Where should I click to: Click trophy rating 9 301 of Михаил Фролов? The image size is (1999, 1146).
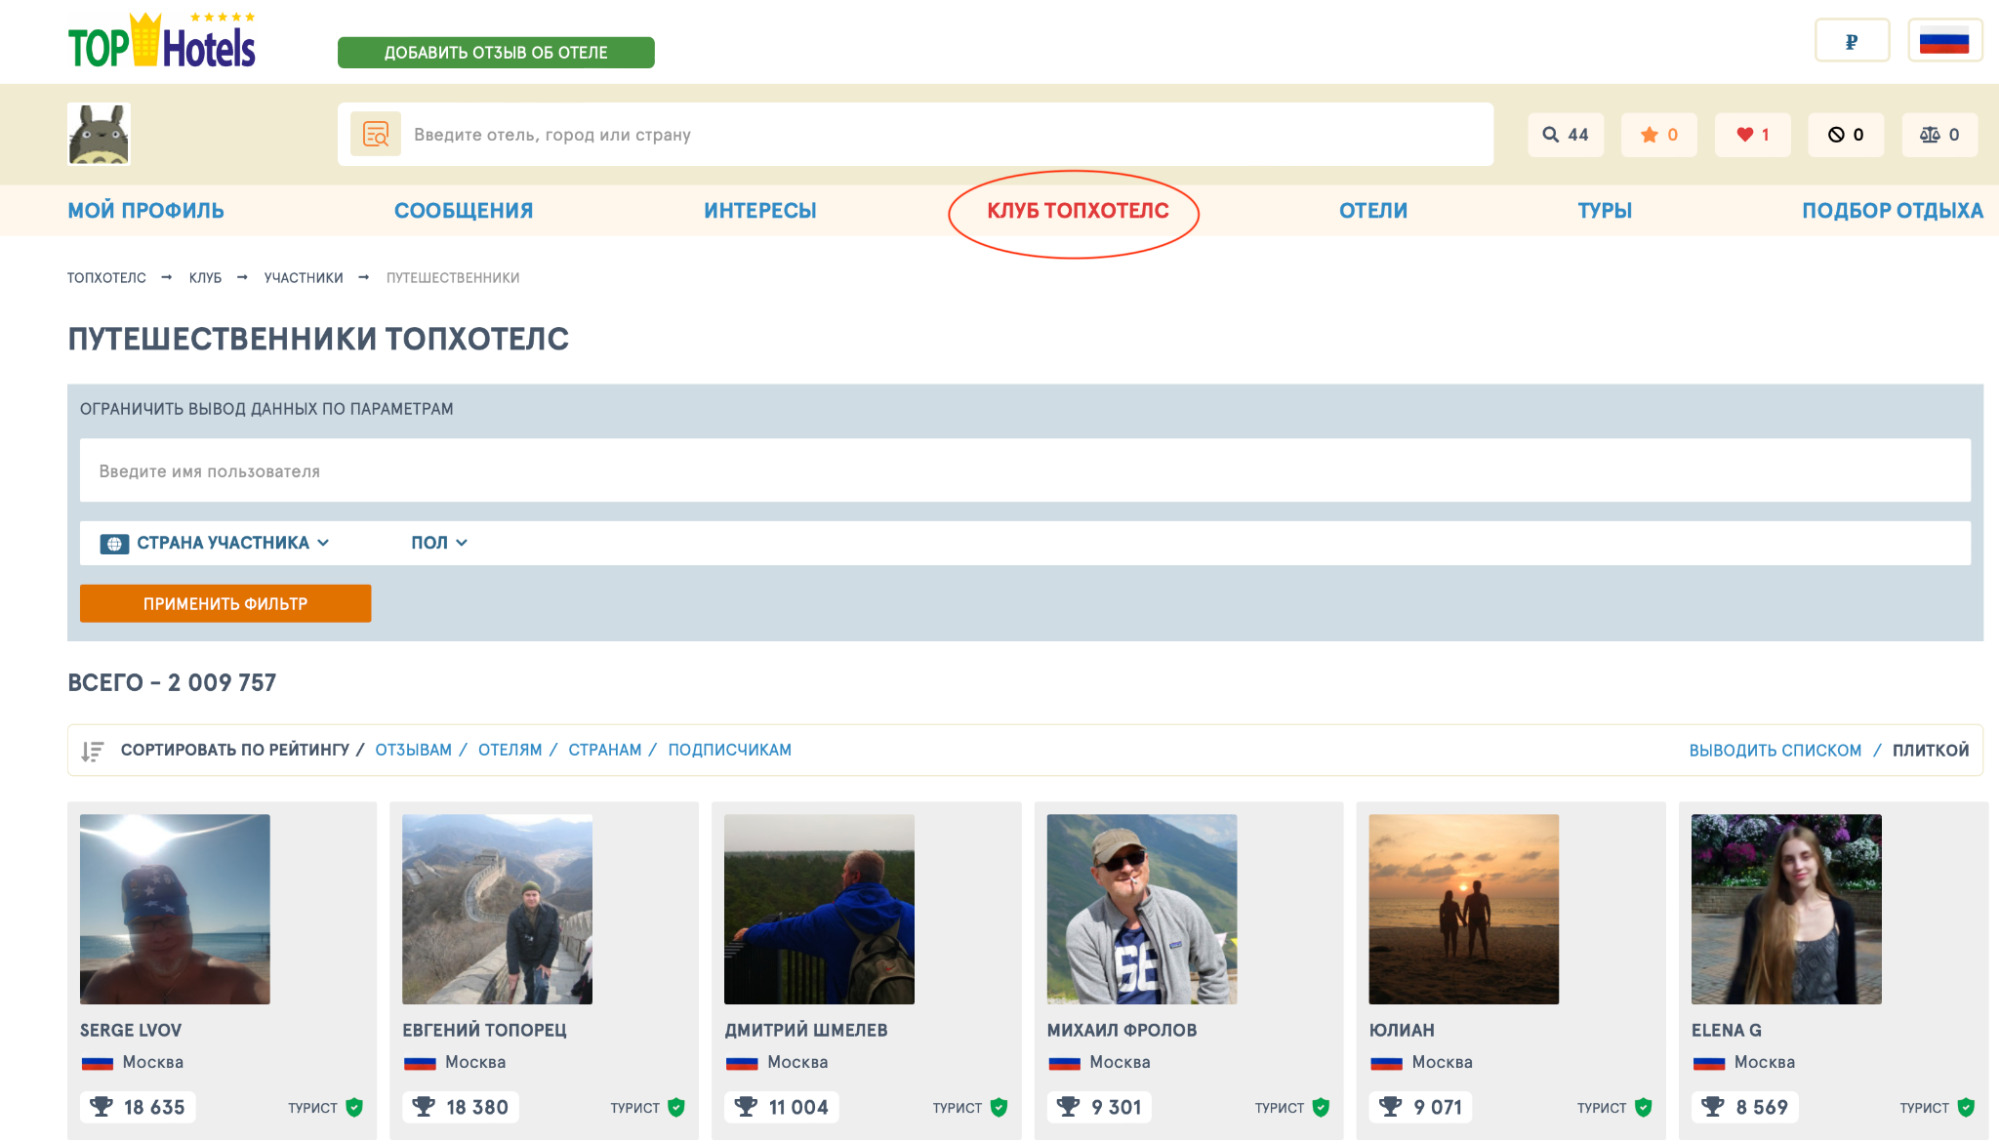(1099, 1107)
